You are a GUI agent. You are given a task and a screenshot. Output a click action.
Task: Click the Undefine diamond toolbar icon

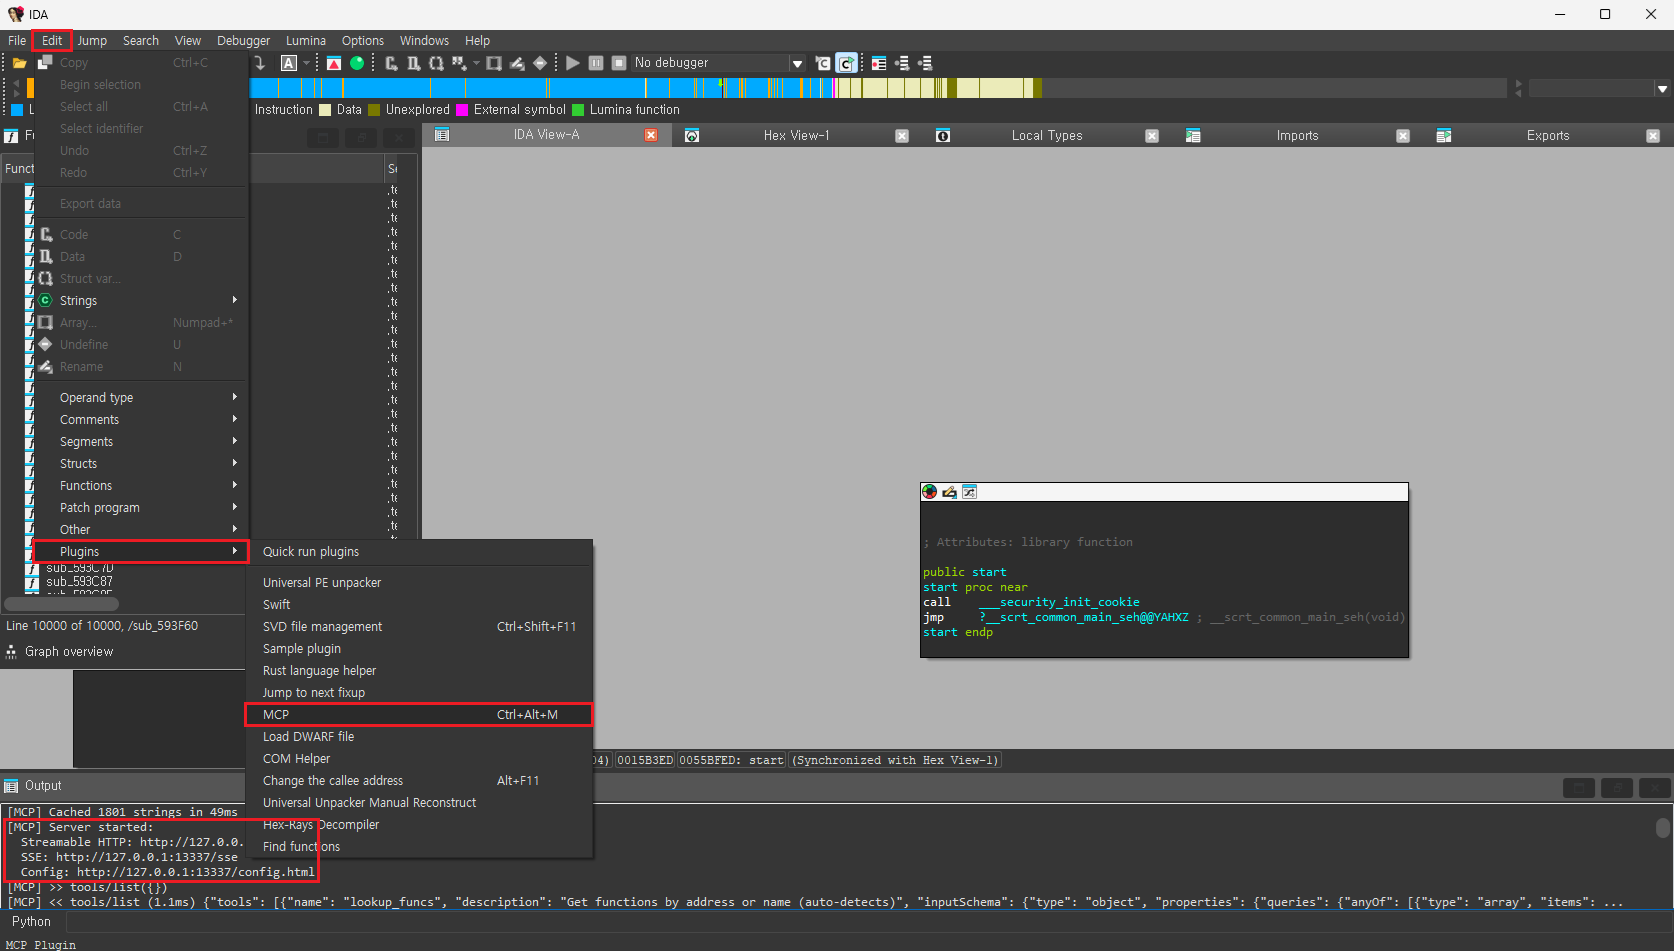[x=540, y=63]
